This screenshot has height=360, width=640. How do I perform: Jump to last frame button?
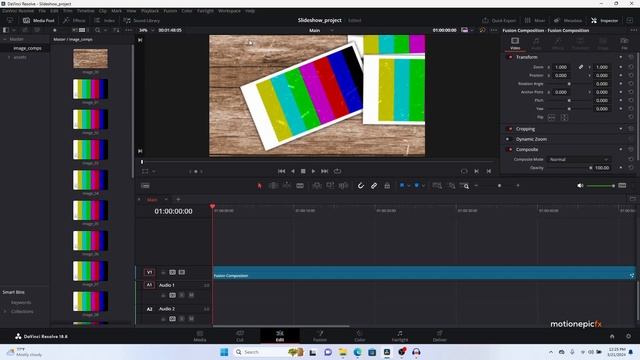(324, 171)
